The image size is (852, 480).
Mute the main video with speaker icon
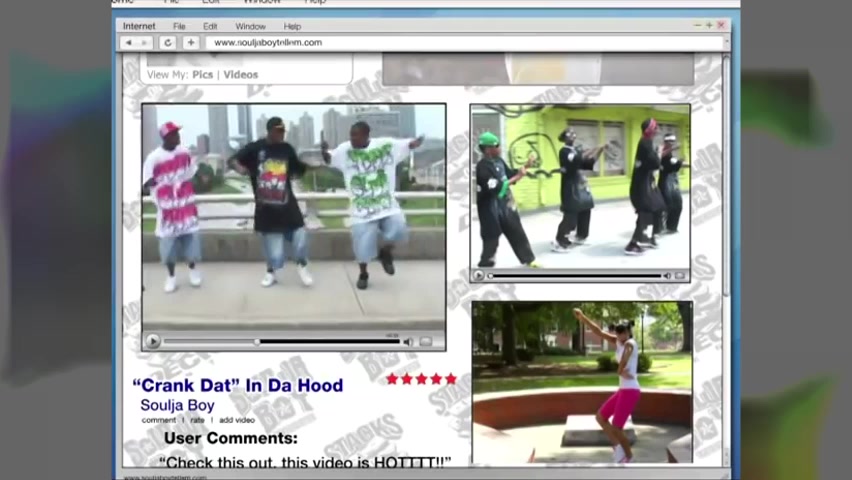coord(408,341)
